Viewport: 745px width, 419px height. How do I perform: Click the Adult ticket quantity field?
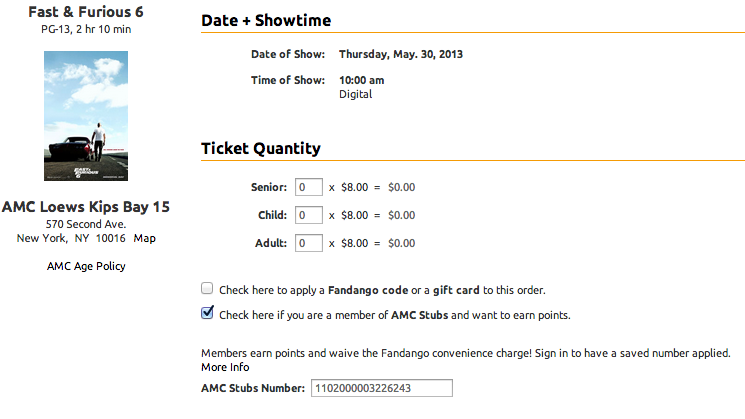click(x=309, y=243)
